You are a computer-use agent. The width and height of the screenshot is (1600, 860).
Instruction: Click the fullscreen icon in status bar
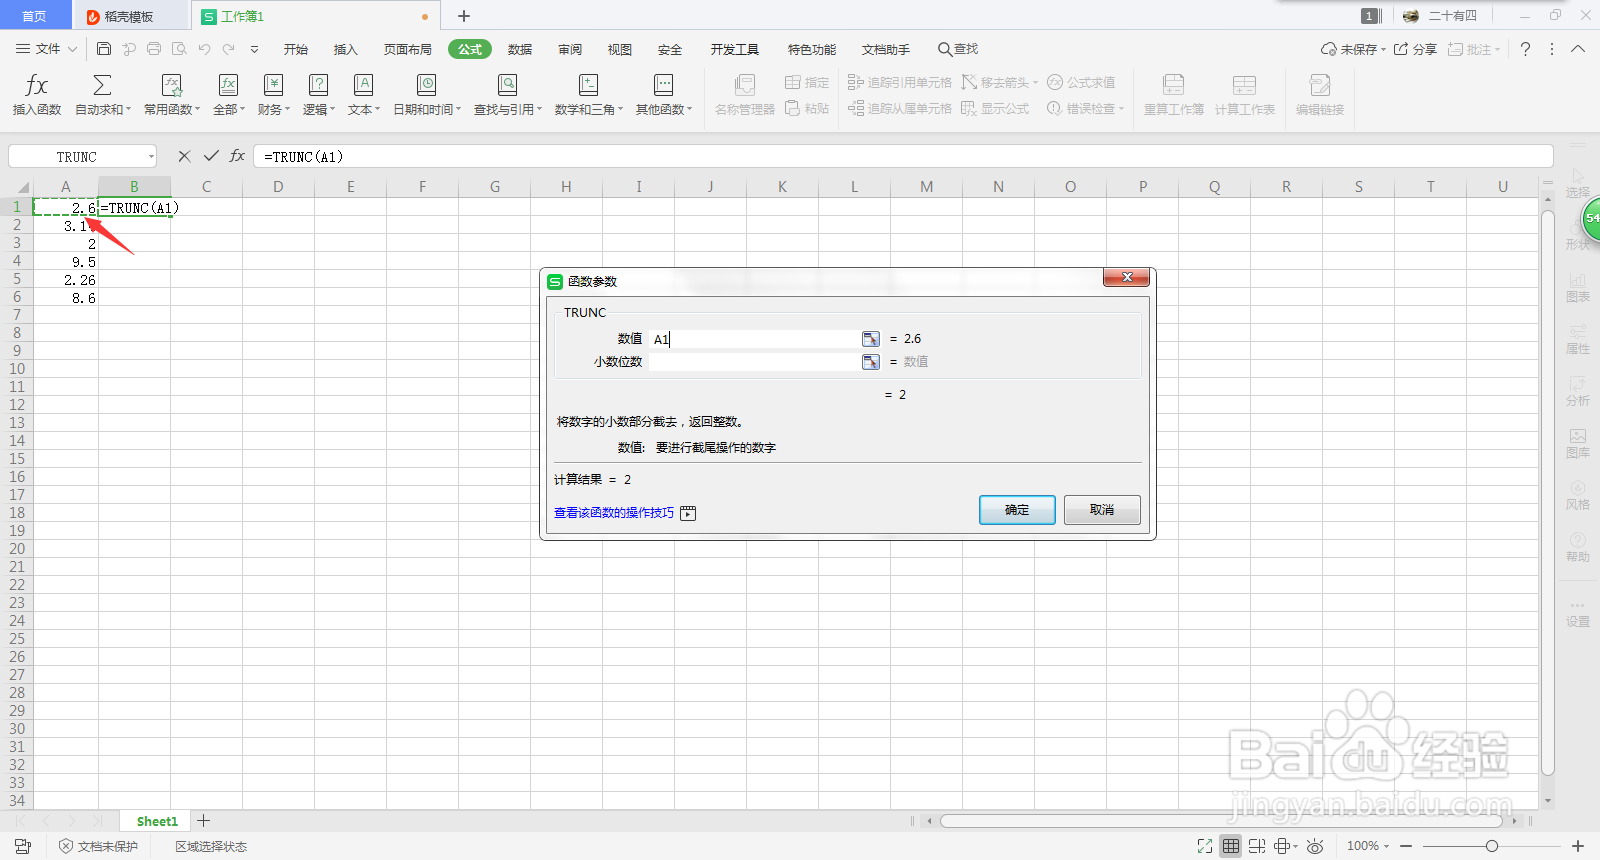pyautogui.click(x=1205, y=846)
